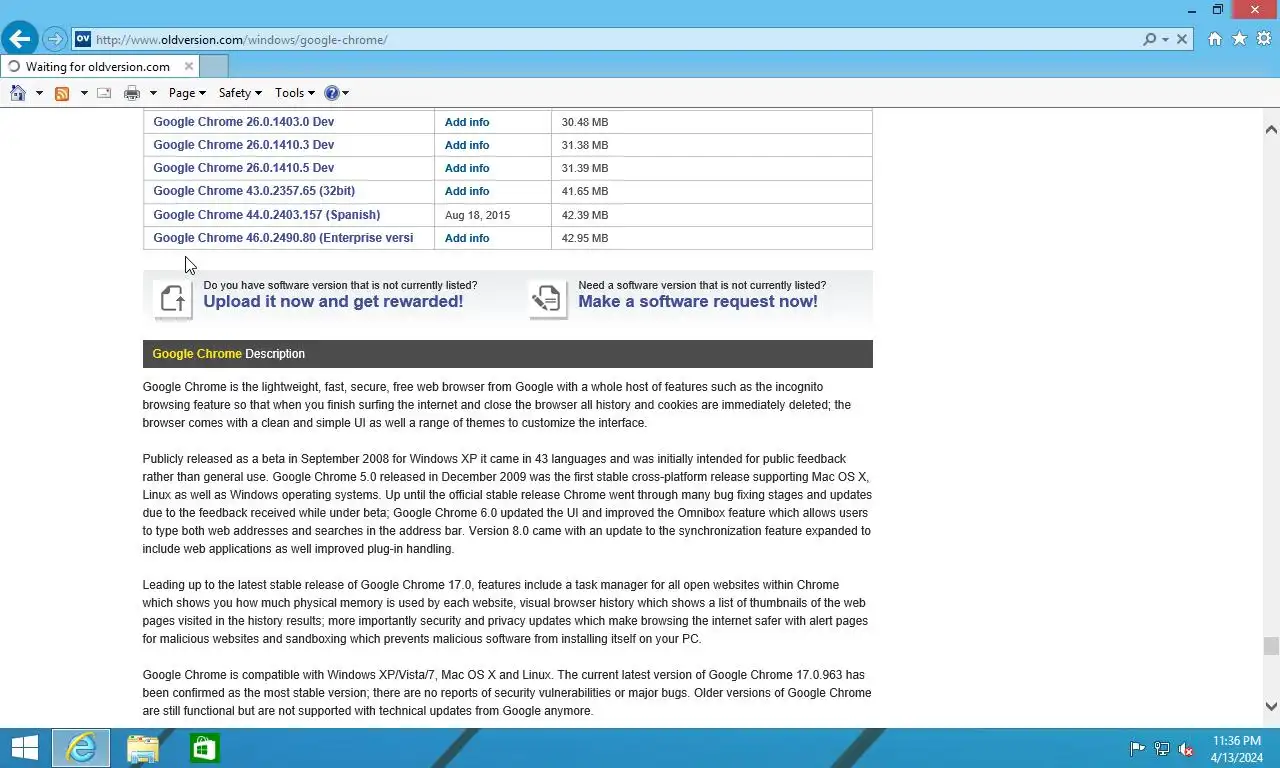1280x768 pixels.
Task: Open the Page menu
Action: pyautogui.click(x=187, y=93)
